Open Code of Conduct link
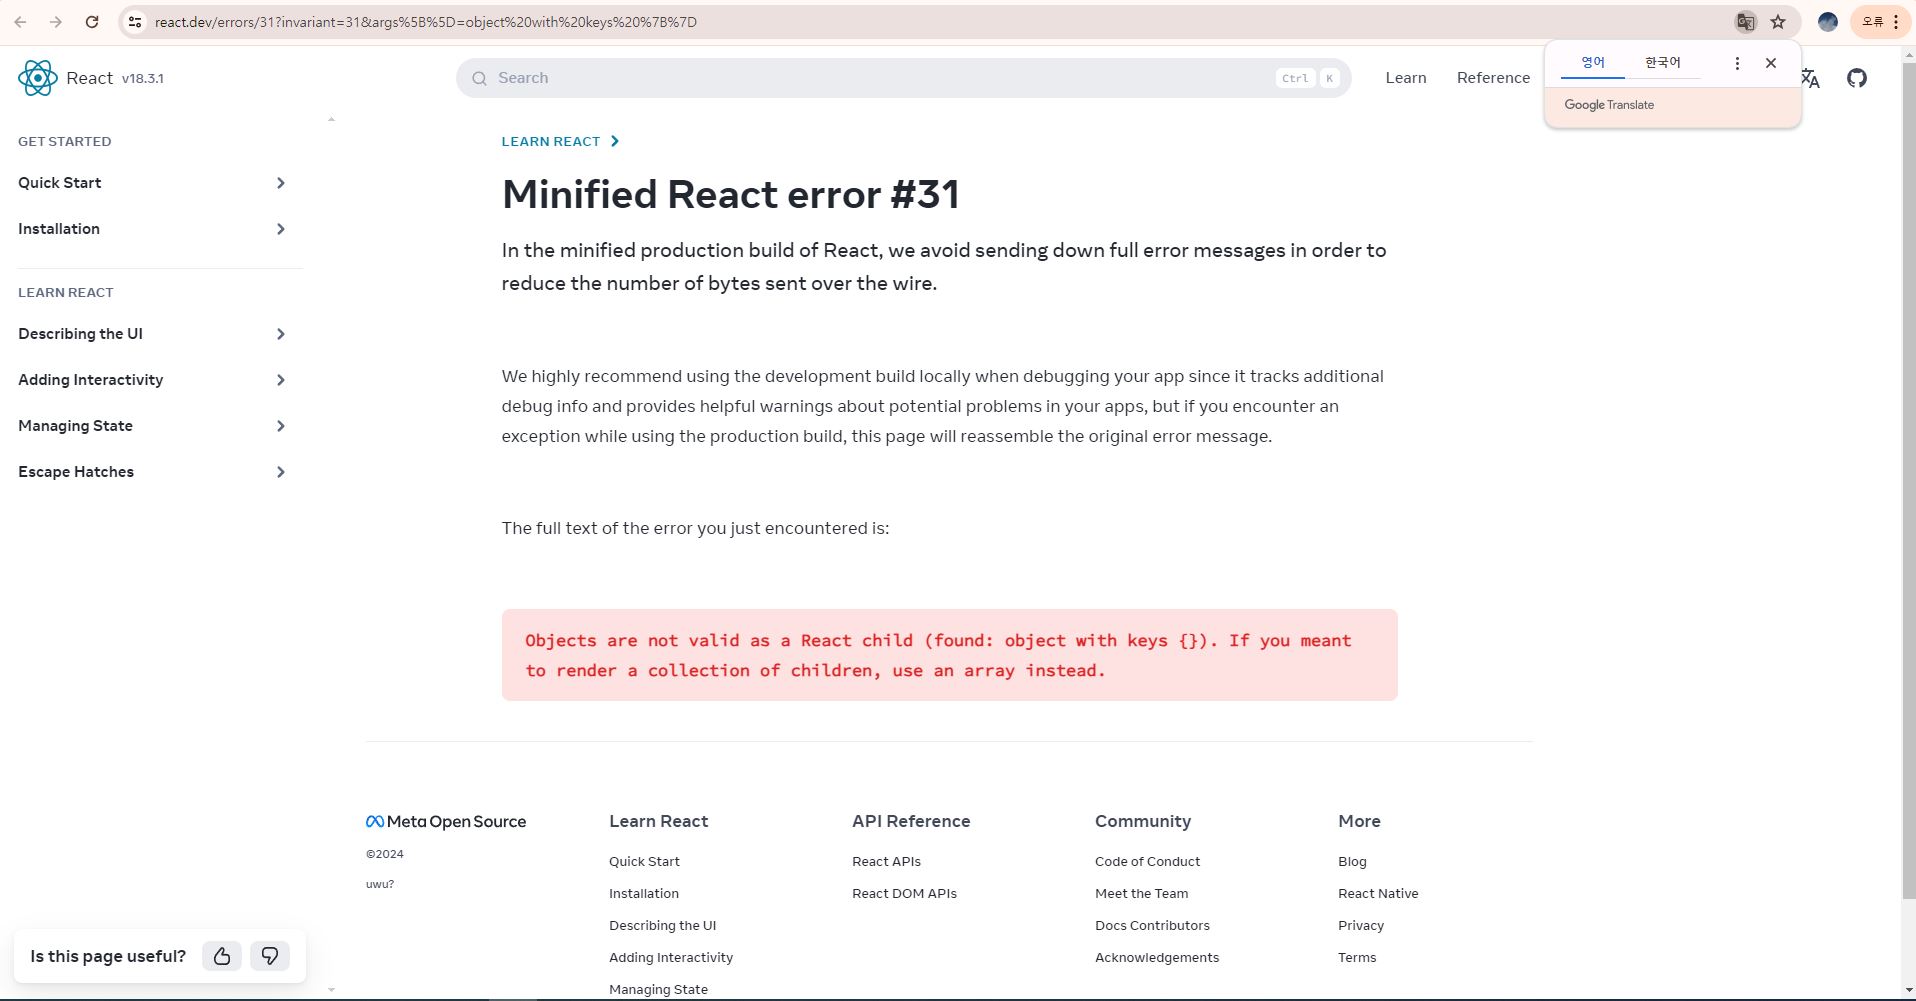Image resolution: width=1916 pixels, height=1001 pixels. 1147,861
